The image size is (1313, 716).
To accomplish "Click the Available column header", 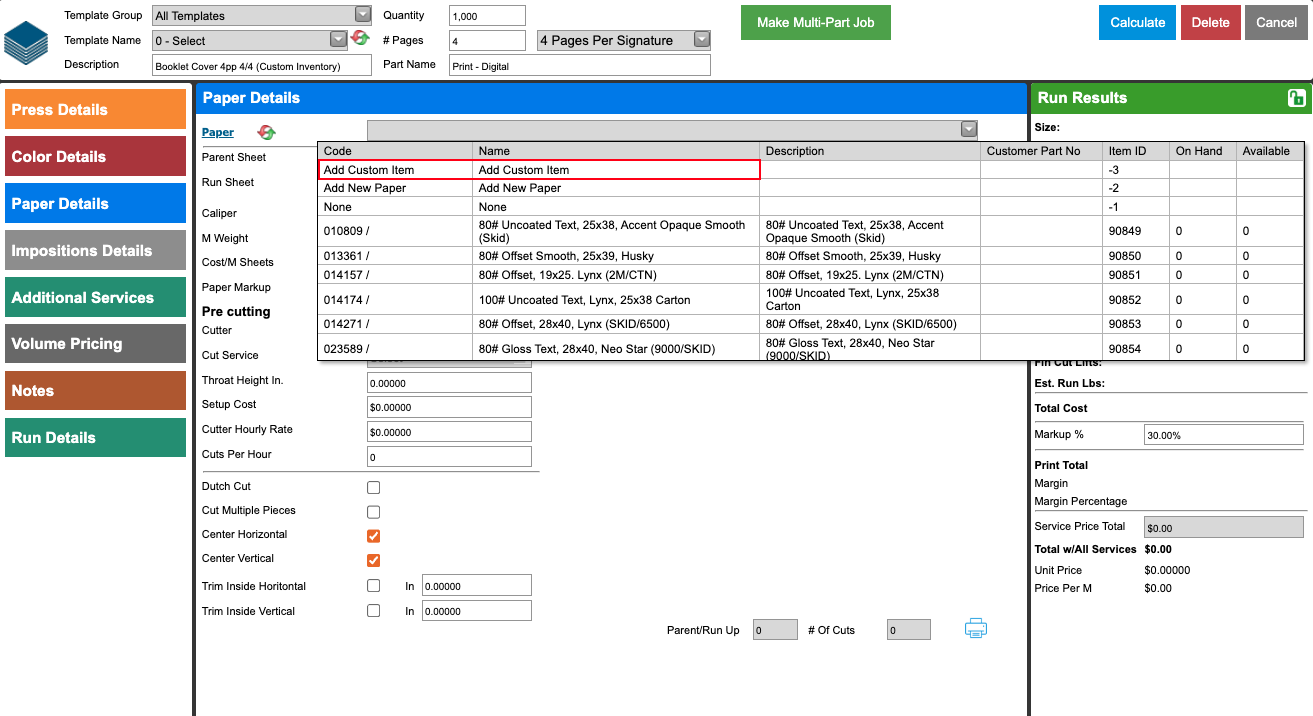I will 1270,151.
